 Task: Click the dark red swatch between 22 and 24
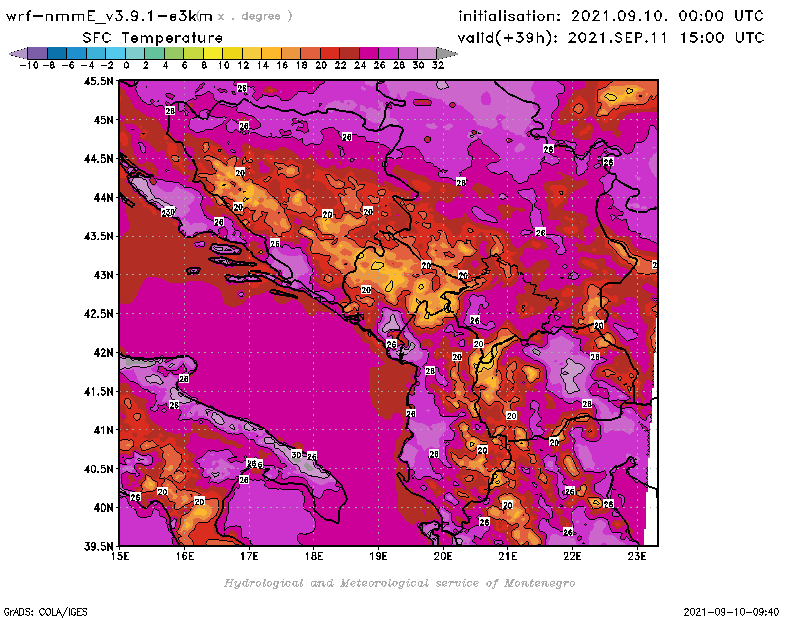click(349, 53)
